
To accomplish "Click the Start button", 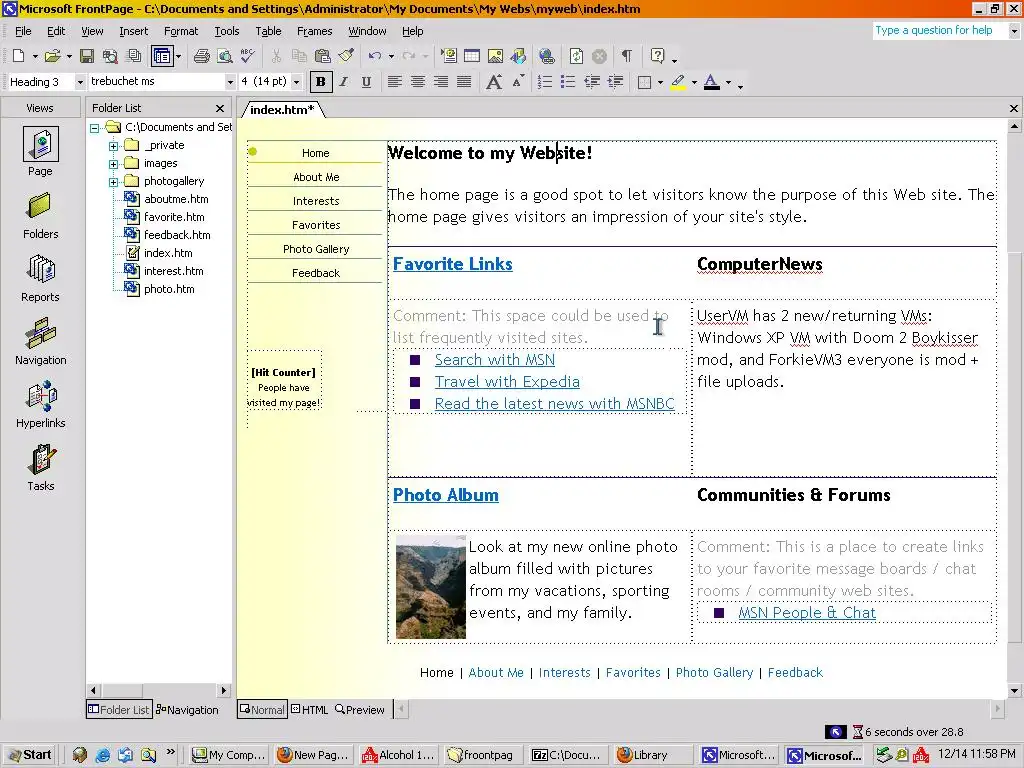I will 29,755.
